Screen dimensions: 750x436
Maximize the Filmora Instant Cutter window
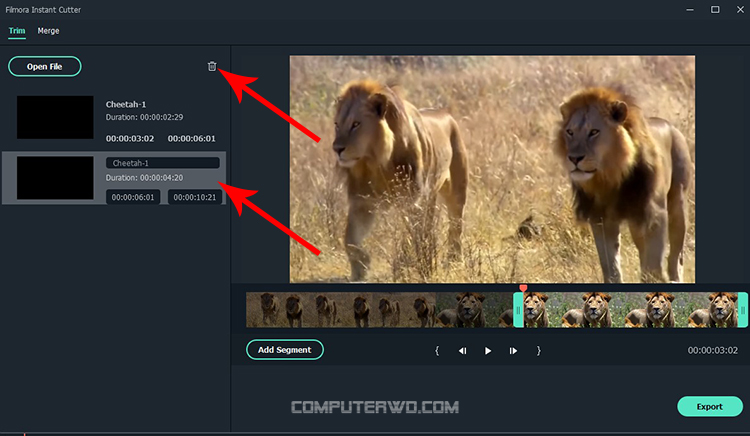(715, 10)
